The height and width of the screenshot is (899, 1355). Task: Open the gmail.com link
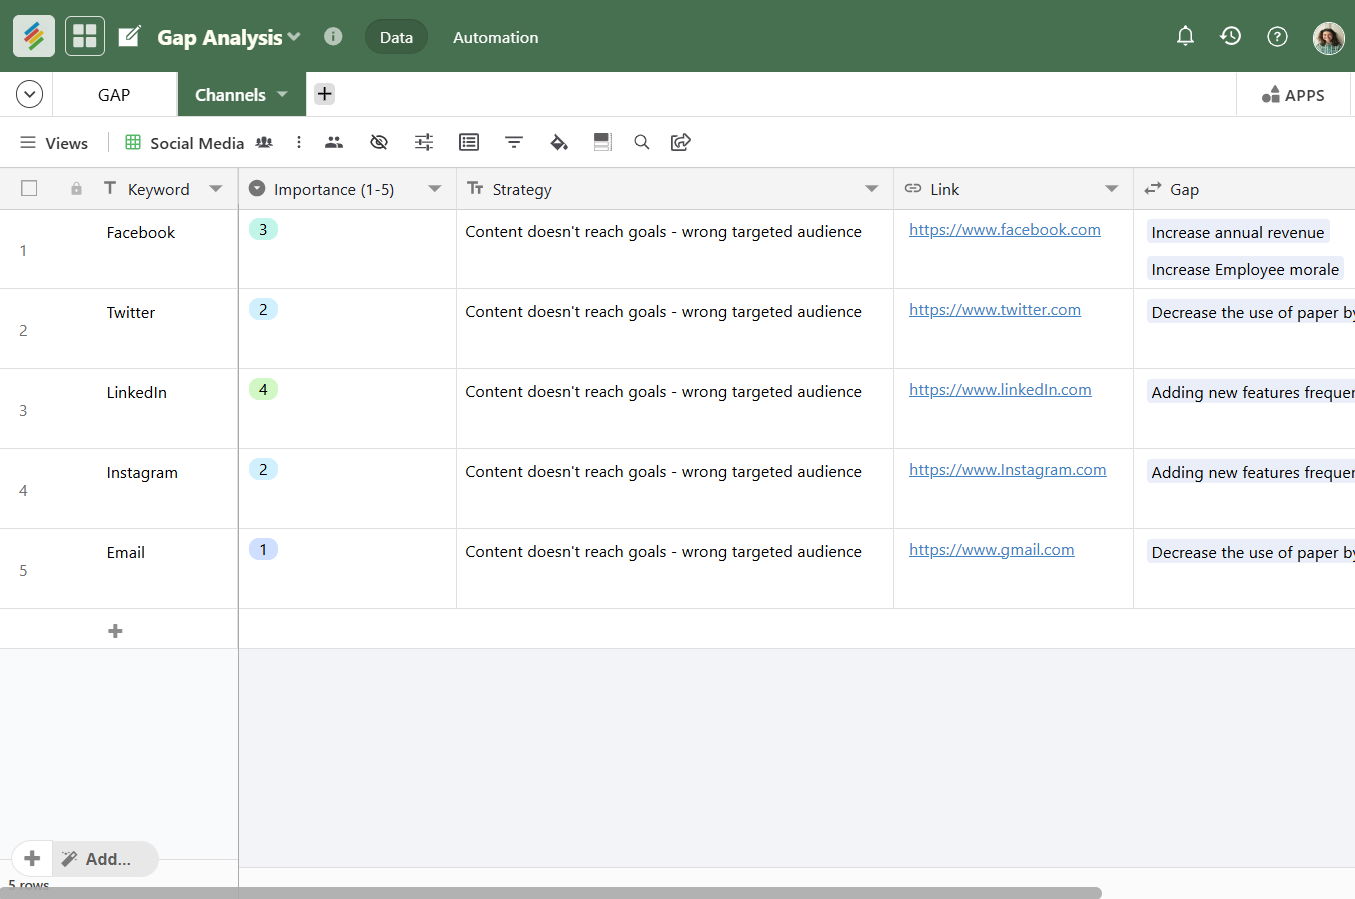click(992, 550)
